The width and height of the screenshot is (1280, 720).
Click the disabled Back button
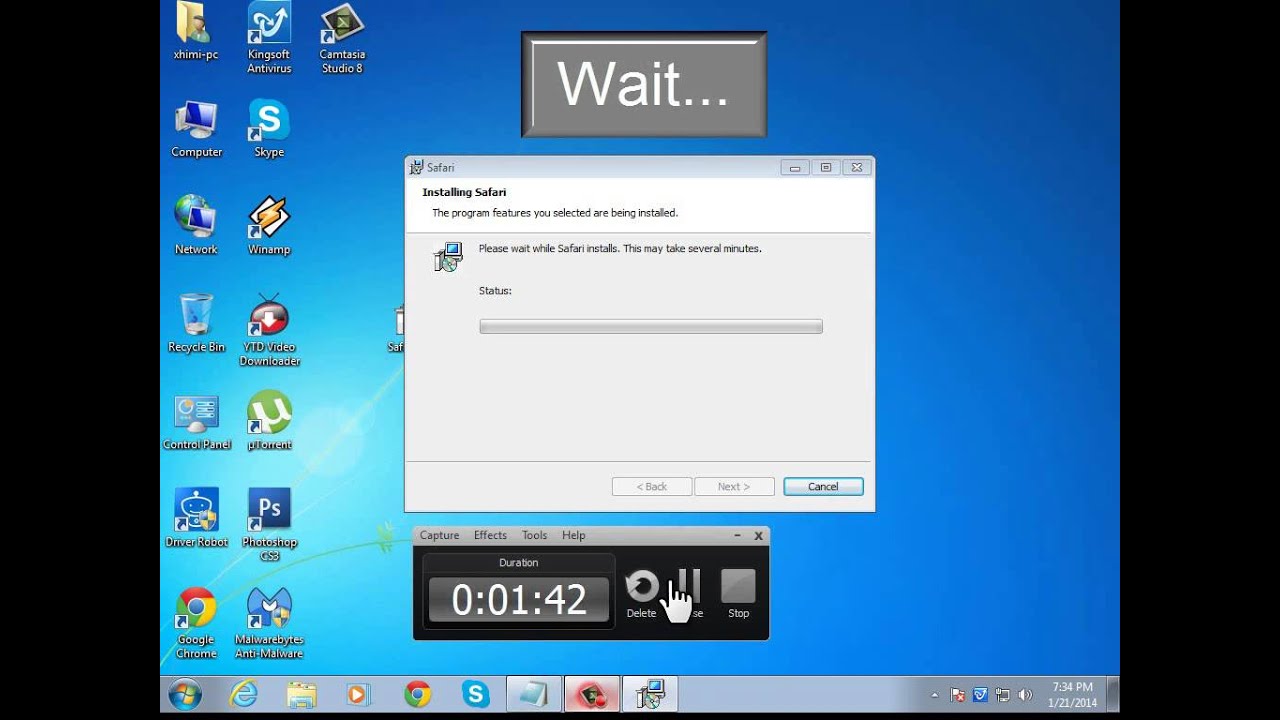click(652, 487)
